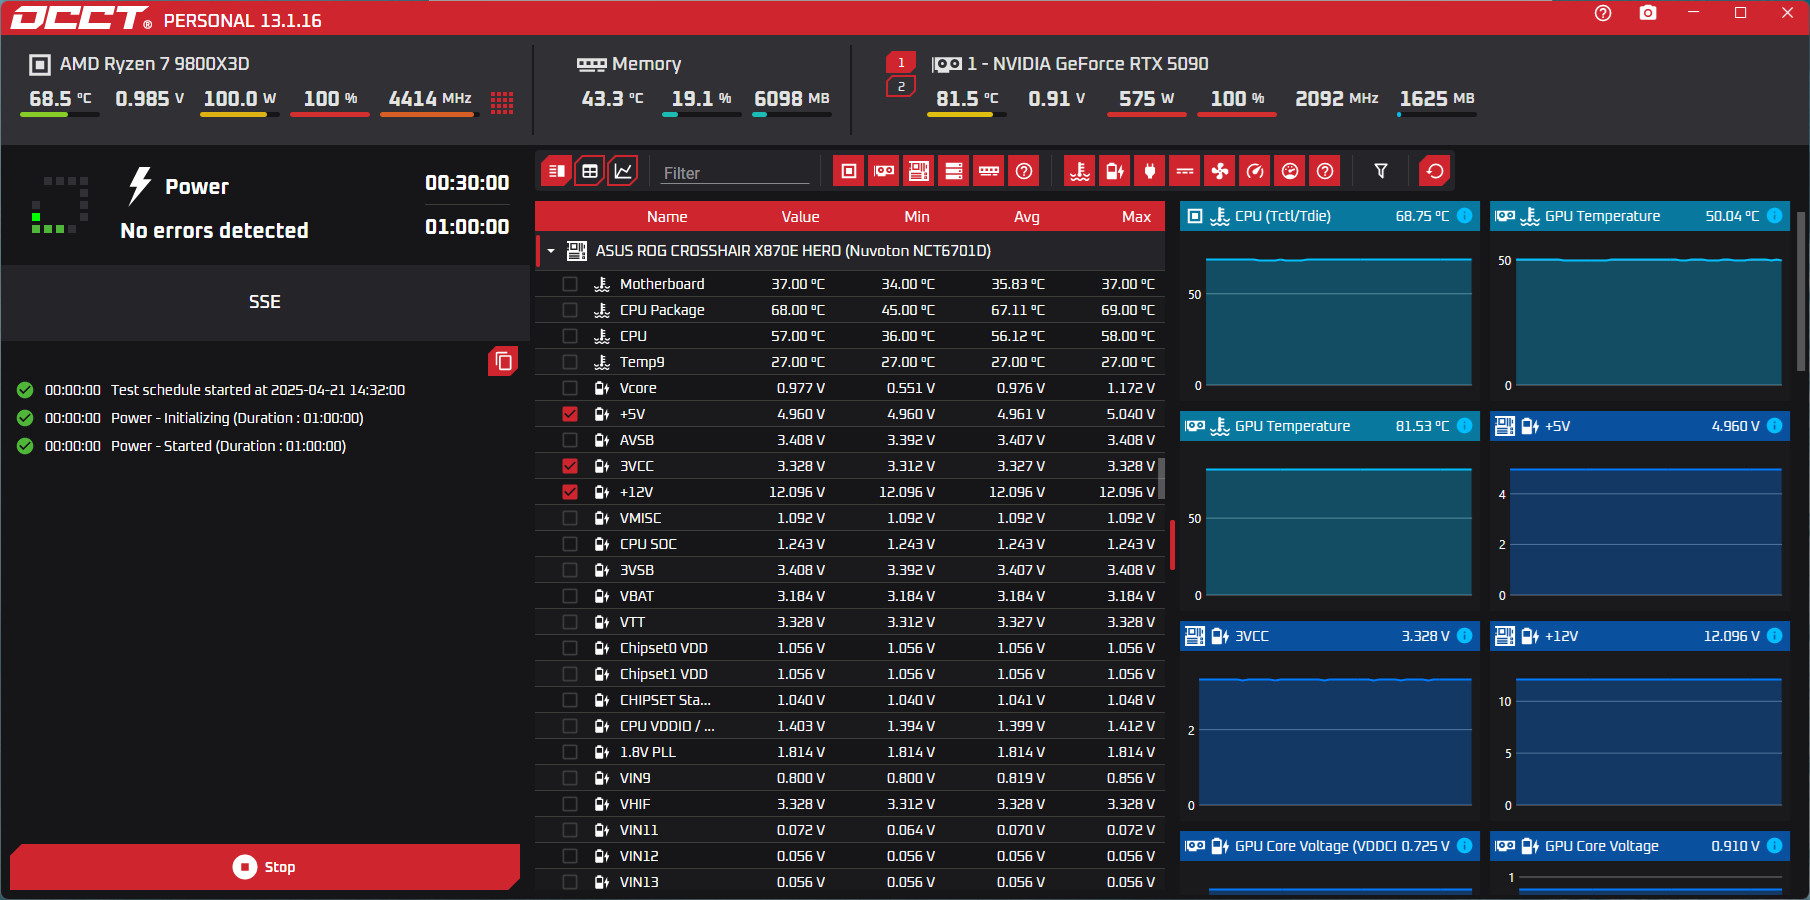Toggle power plug sensor type filter
Viewport: 1810px width, 900px height.
pyautogui.click(x=1150, y=171)
